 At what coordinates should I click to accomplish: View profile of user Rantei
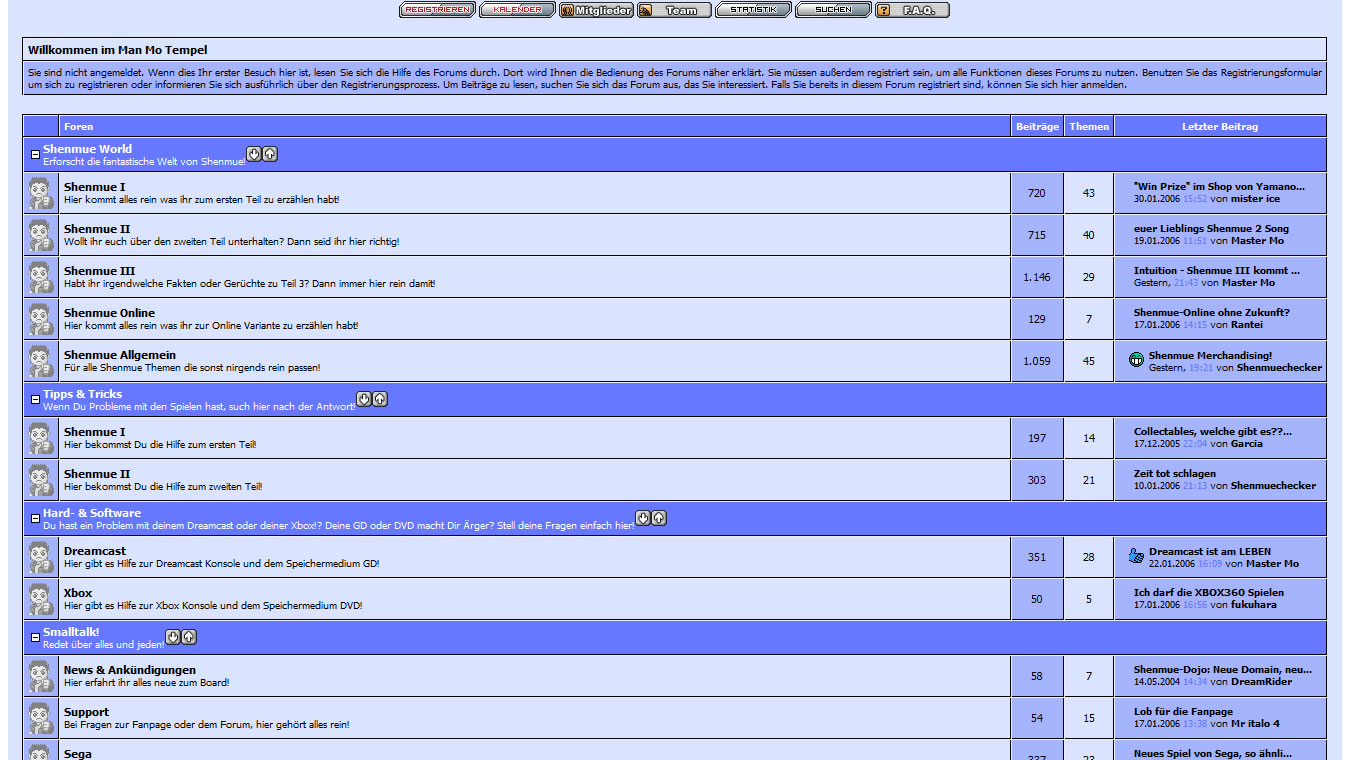pyautogui.click(x=1247, y=324)
